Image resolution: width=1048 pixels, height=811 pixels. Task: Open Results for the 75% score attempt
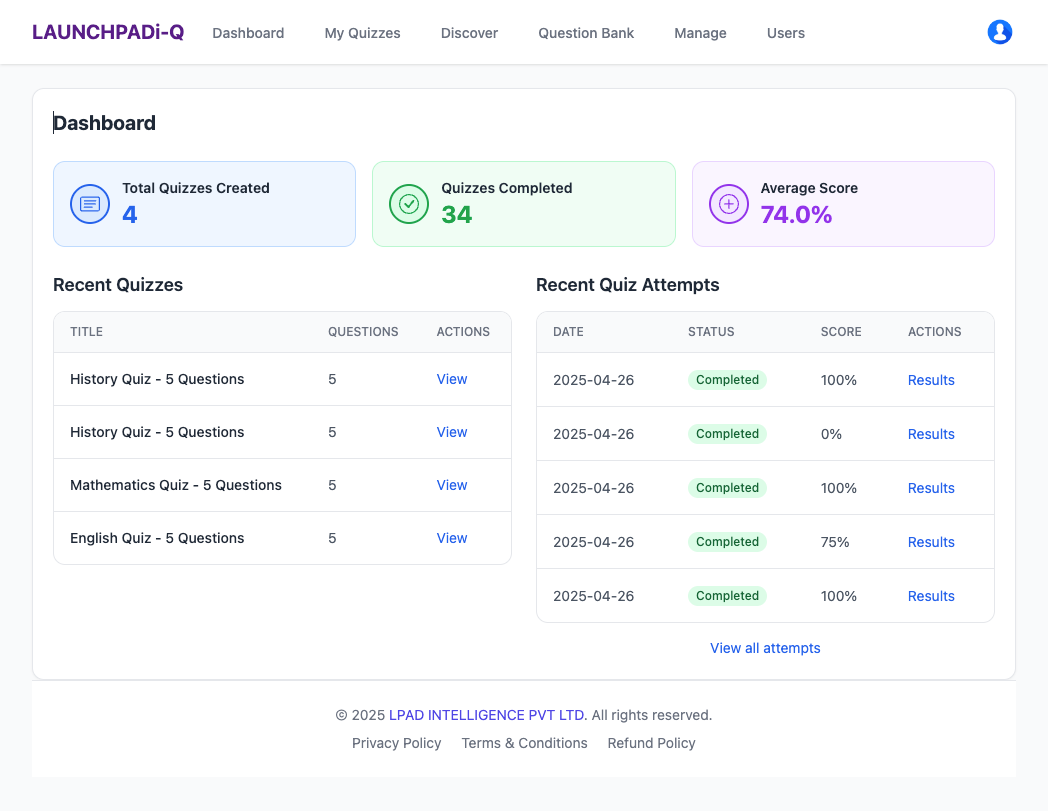pyautogui.click(x=931, y=542)
